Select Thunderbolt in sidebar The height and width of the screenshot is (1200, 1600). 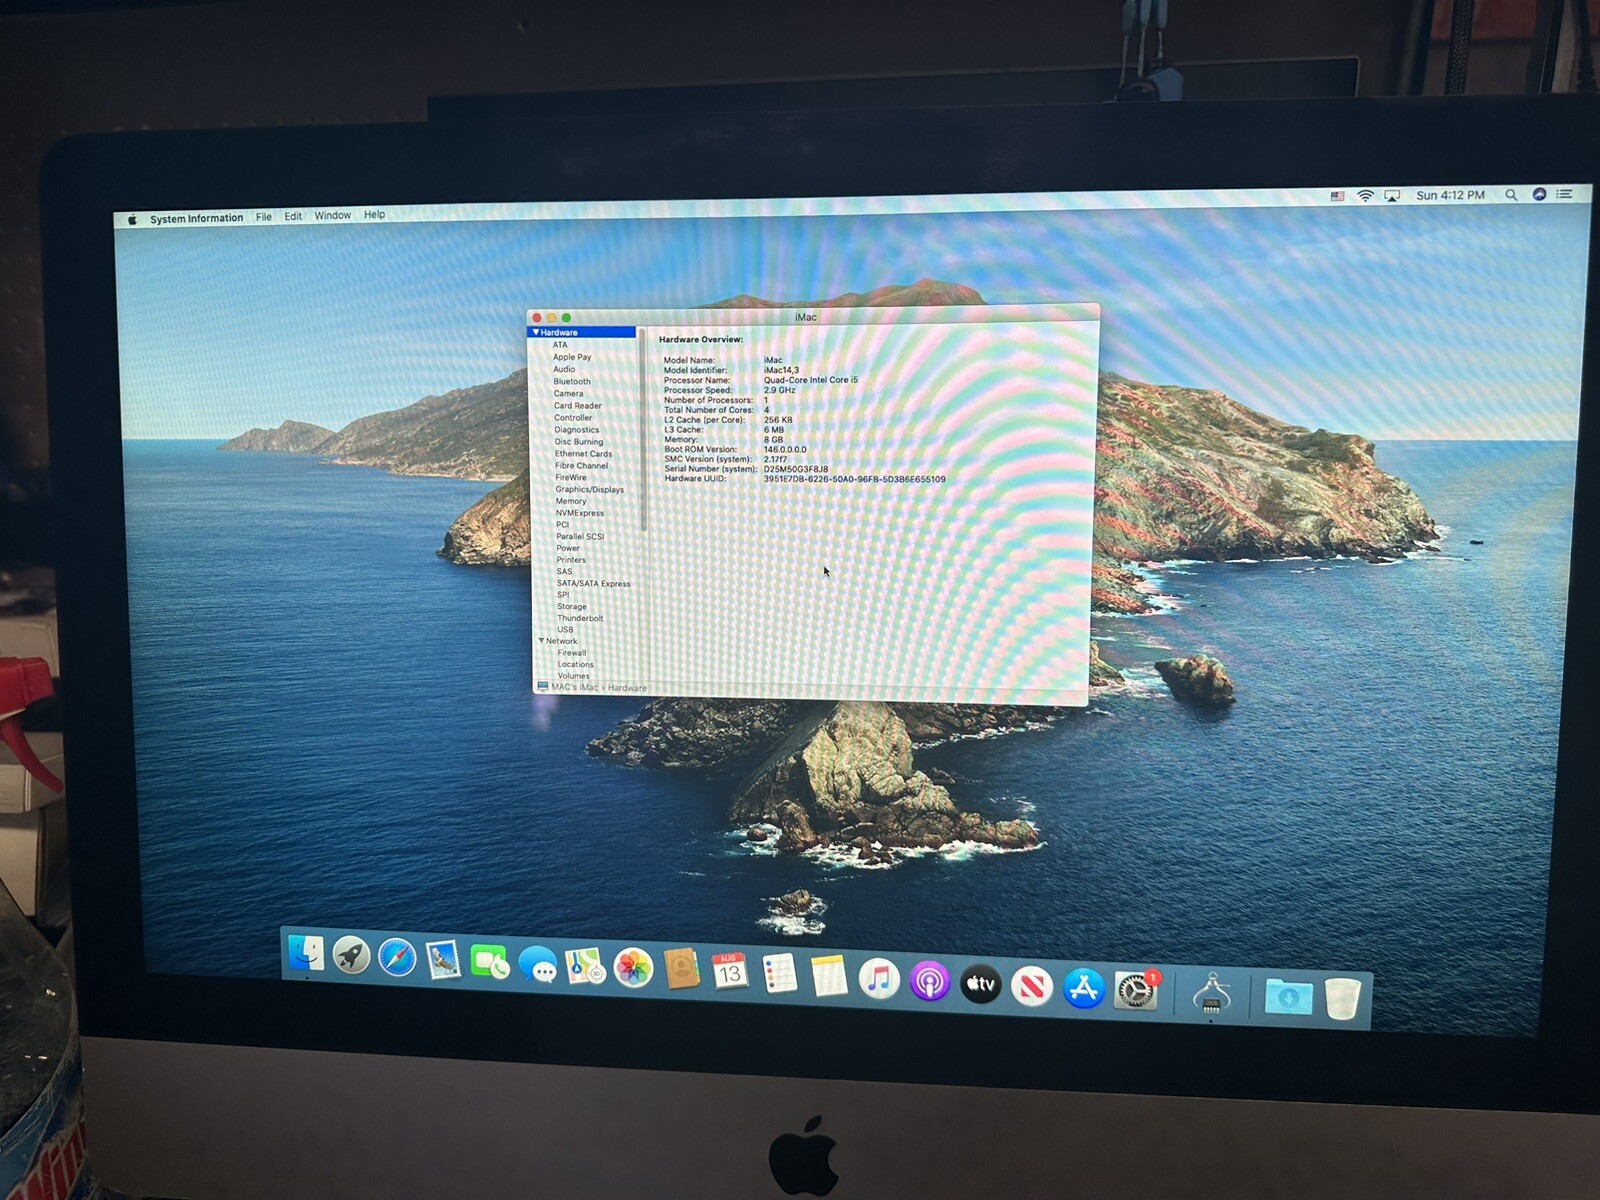click(580, 618)
